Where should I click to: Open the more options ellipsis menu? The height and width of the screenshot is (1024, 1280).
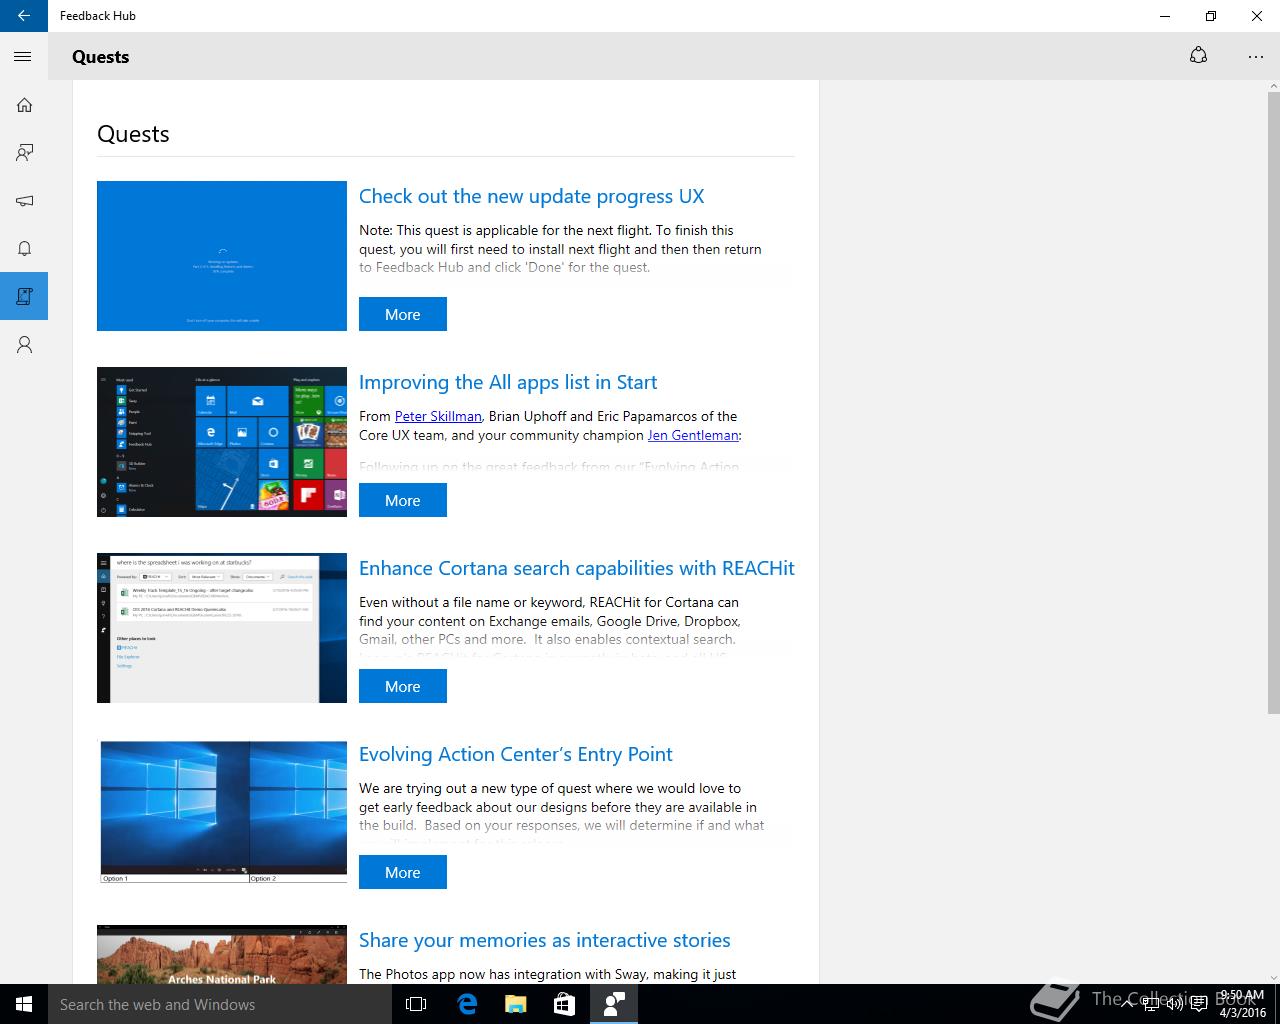tap(1256, 57)
